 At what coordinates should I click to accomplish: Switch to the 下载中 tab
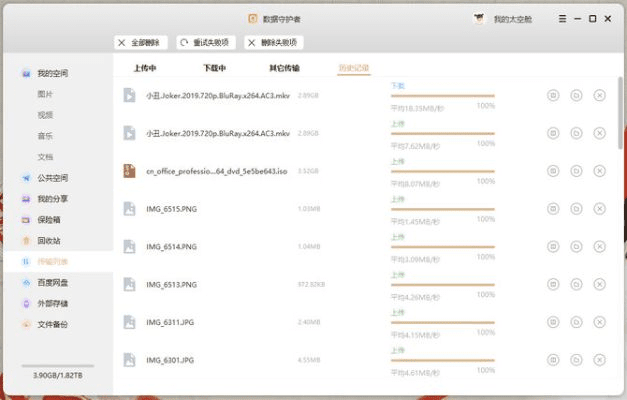tap(214, 68)
